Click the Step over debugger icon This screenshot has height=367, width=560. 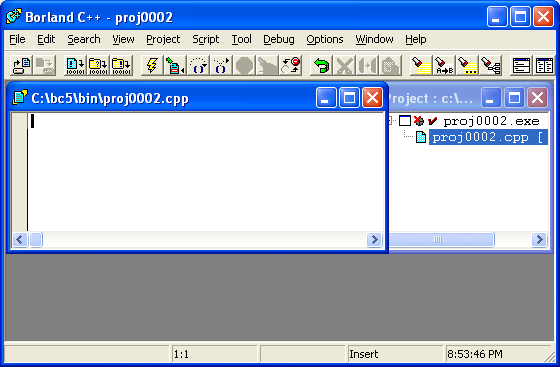[198, 65]
